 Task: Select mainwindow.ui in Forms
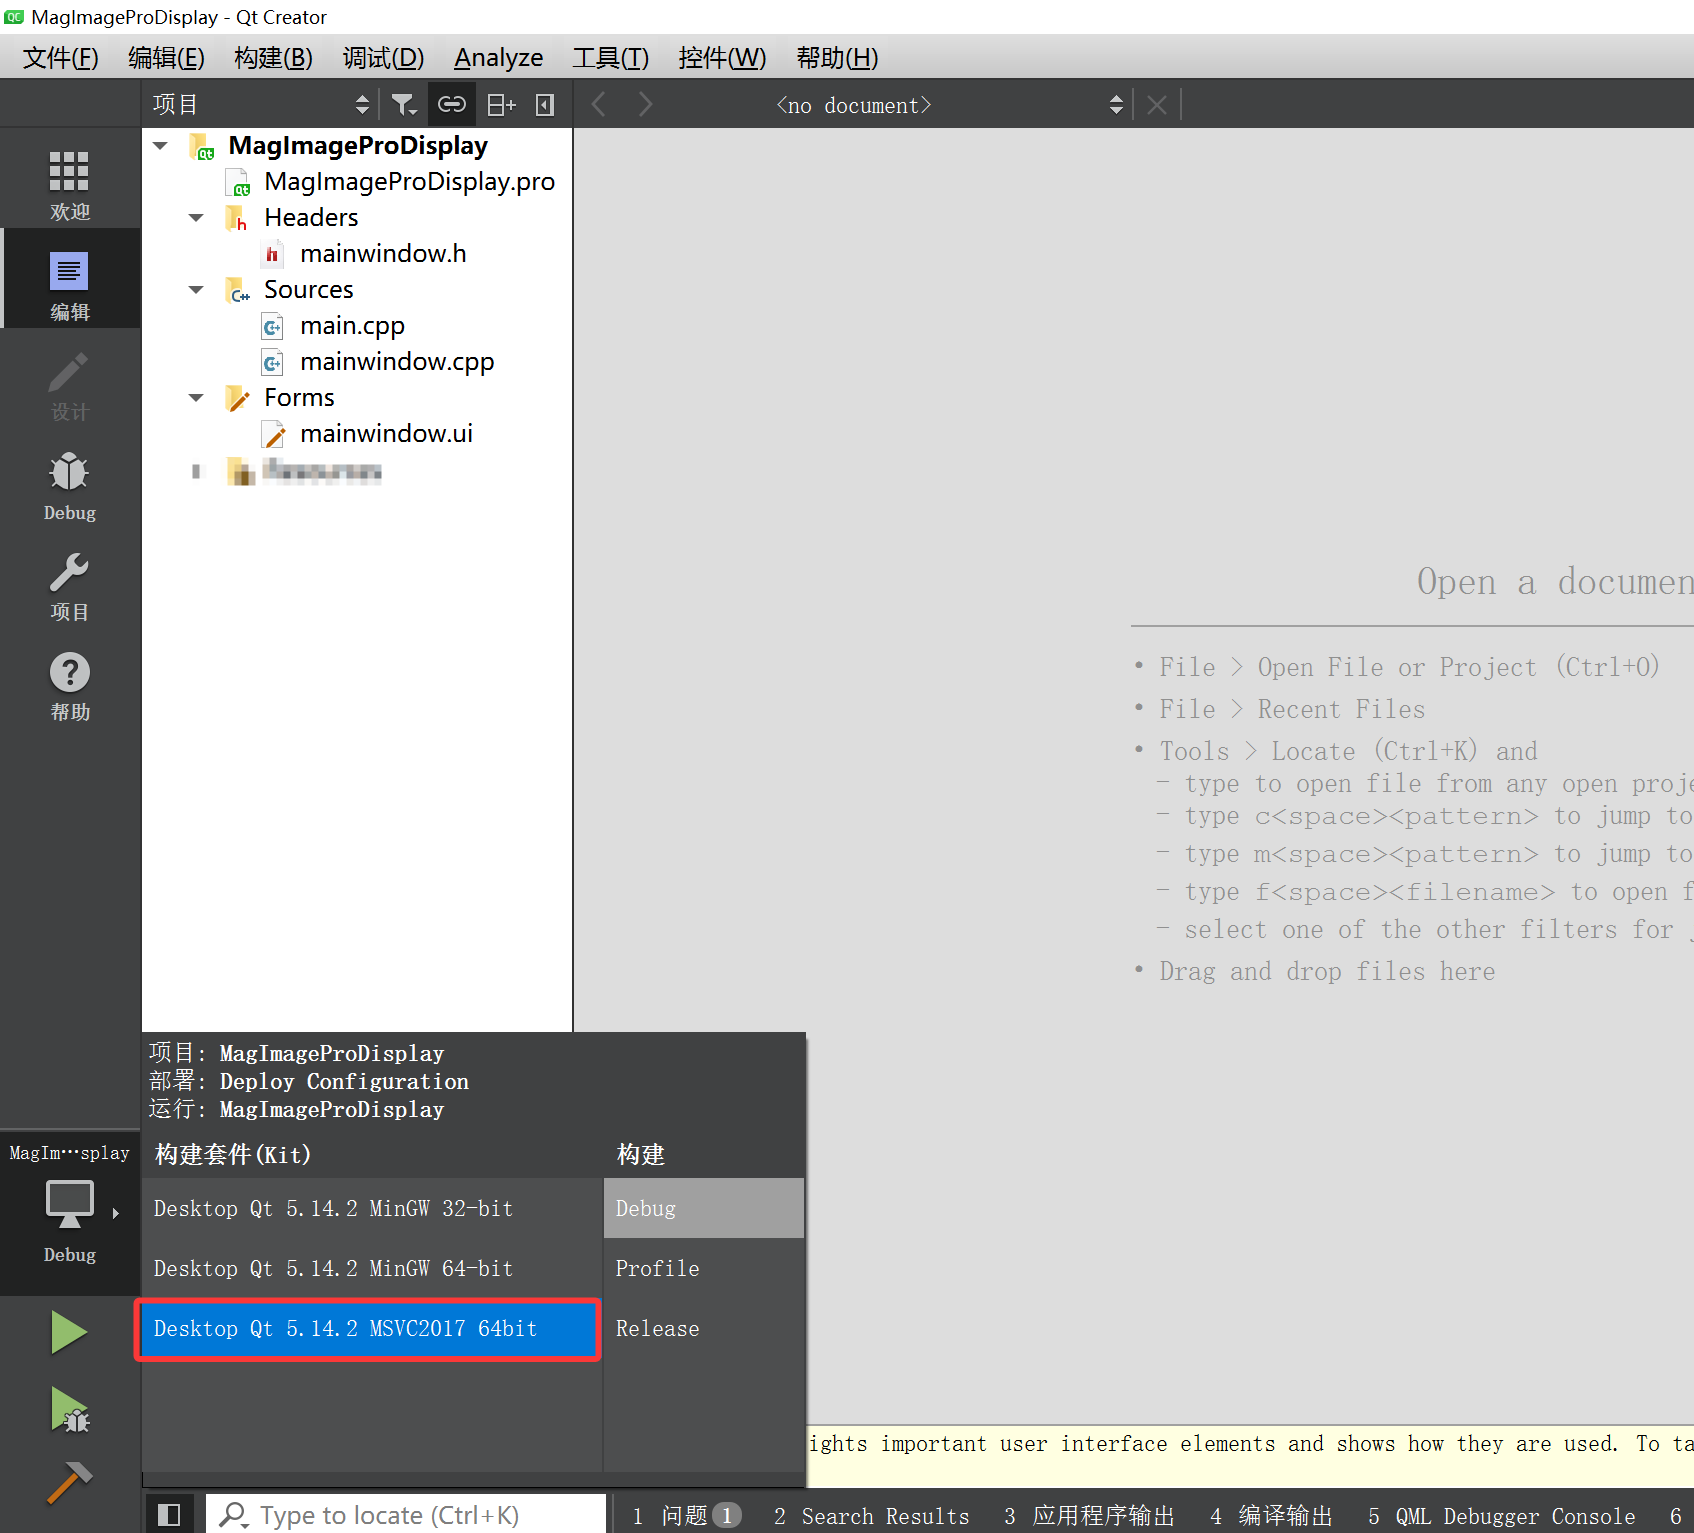tap(386, 434)
